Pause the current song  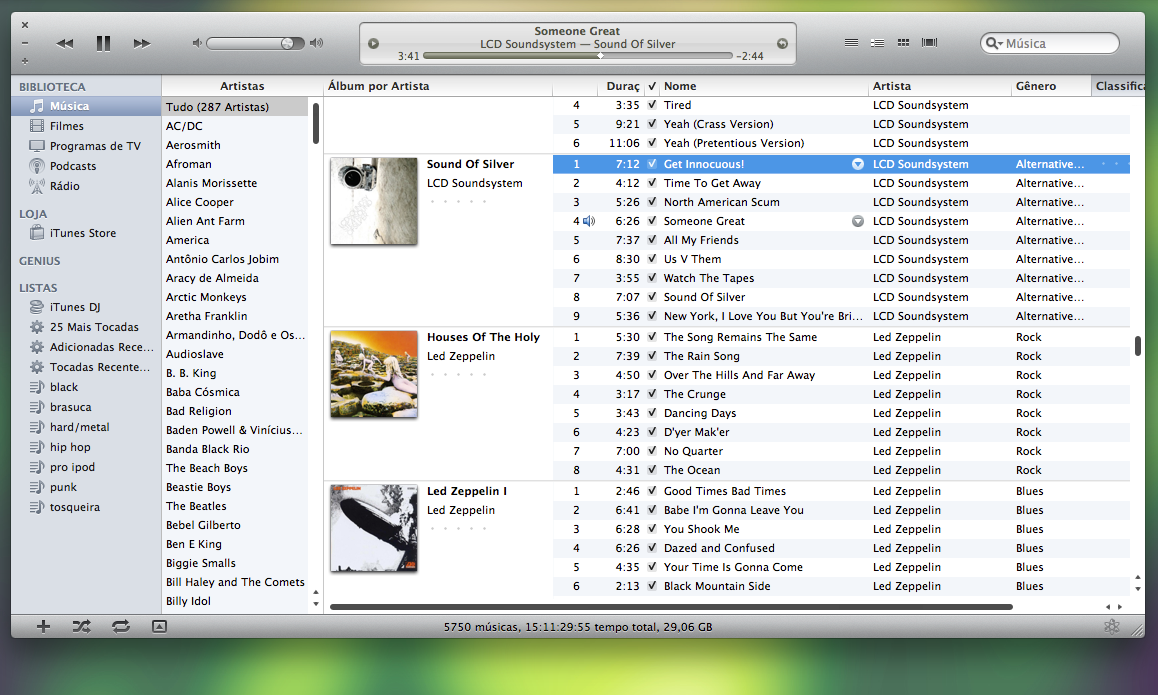tap(103, 44)
